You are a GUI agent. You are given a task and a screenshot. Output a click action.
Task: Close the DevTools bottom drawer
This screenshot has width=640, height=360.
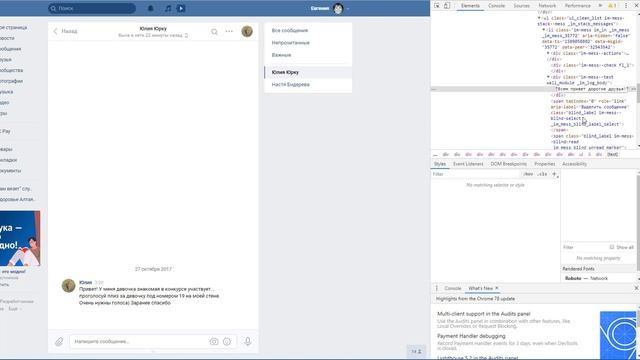[636, 288]
